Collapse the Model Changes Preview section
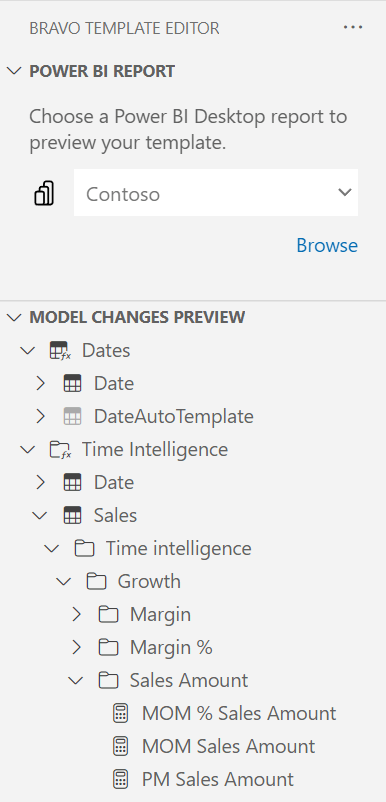The height and width of the screenshot is (802, 386). pyautogui.click(x=14, y=318)
